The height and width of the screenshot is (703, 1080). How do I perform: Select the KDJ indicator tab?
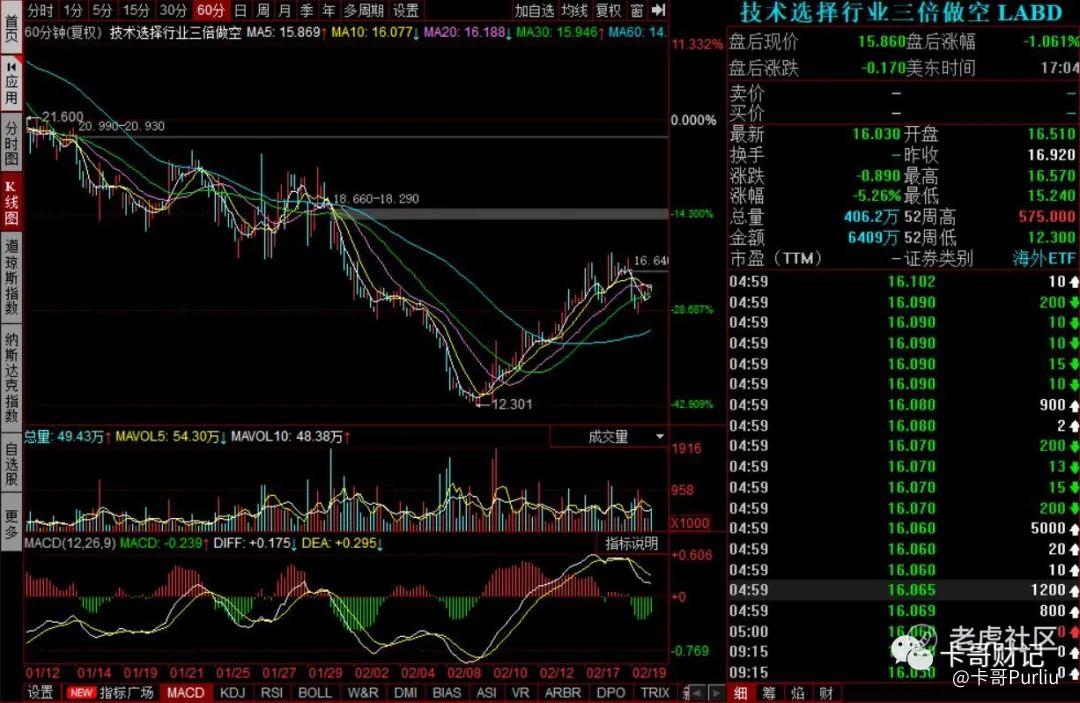click(232, 692)
